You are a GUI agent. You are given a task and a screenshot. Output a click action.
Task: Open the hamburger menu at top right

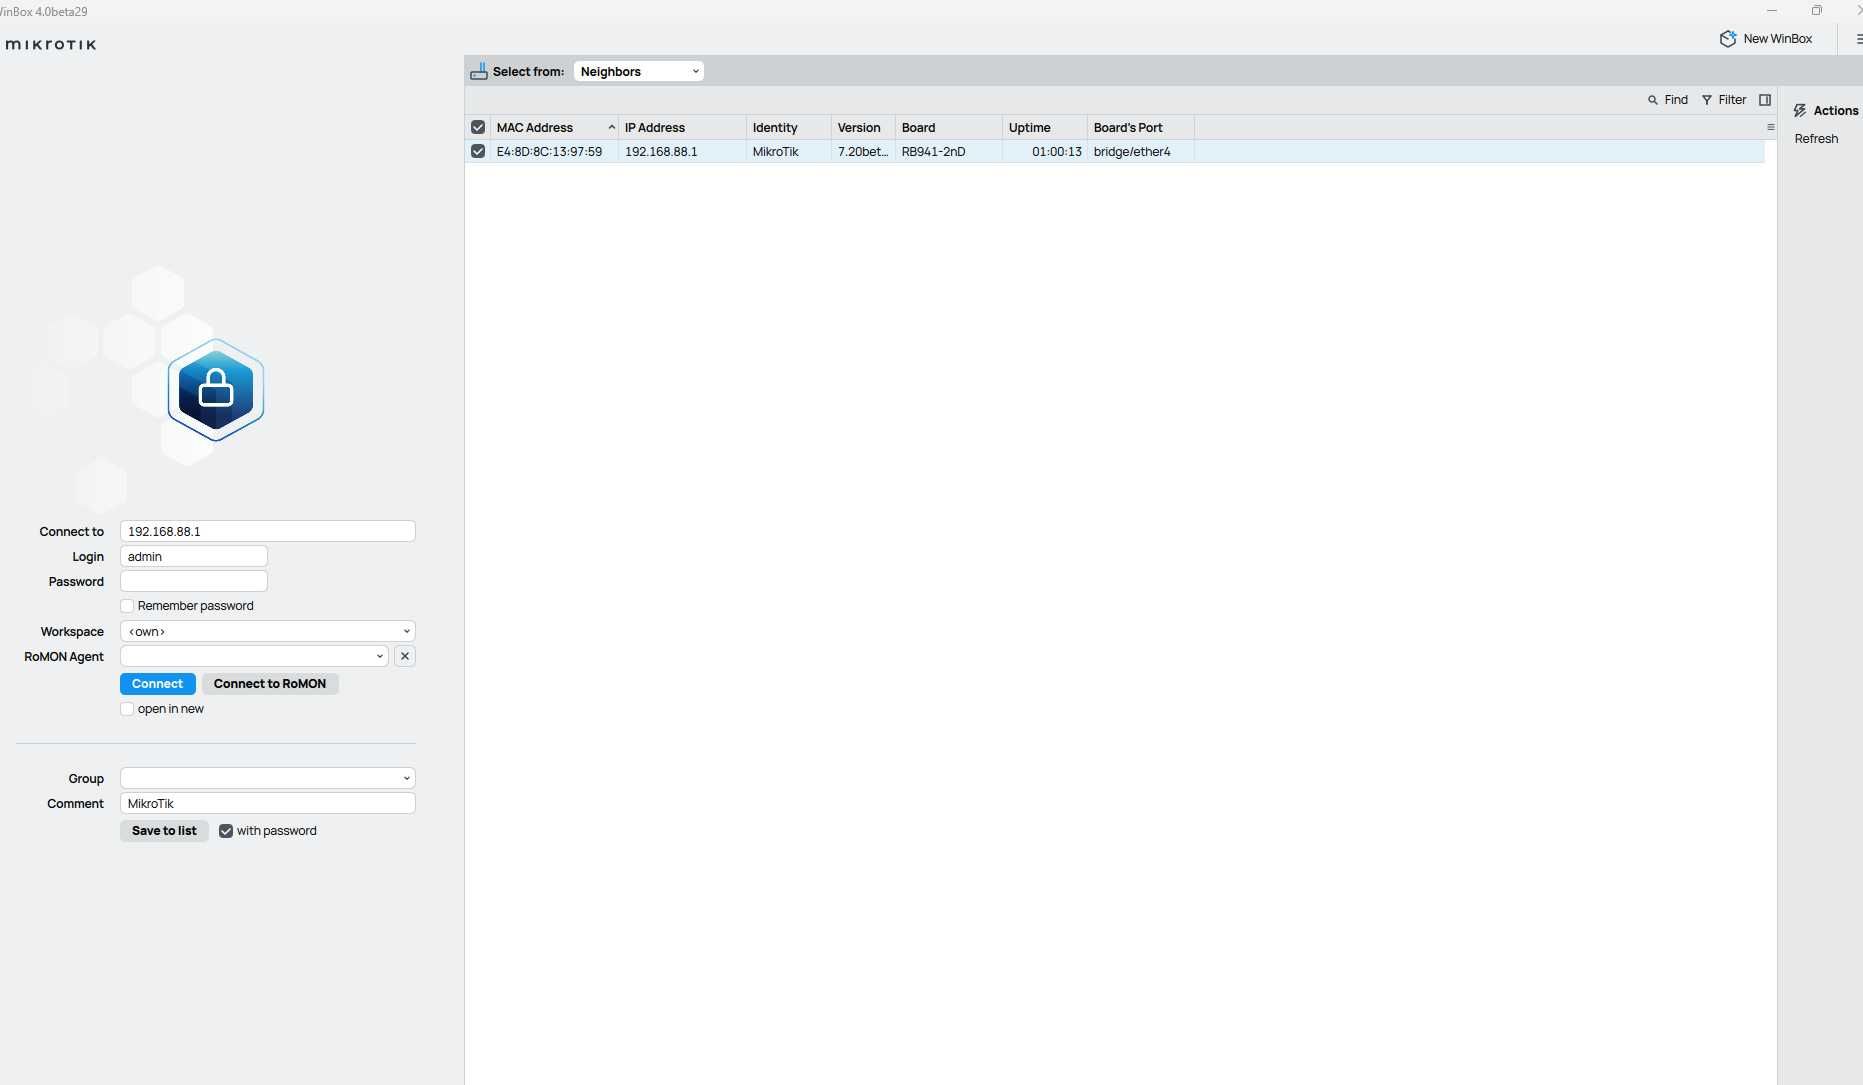tap(1858, 39)
